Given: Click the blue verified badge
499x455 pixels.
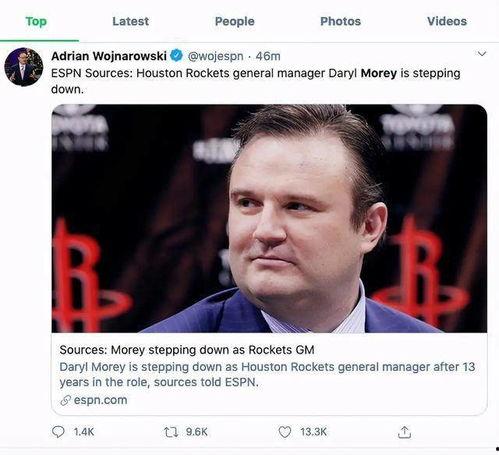Looking at the screenshot, I should (177, 56).
